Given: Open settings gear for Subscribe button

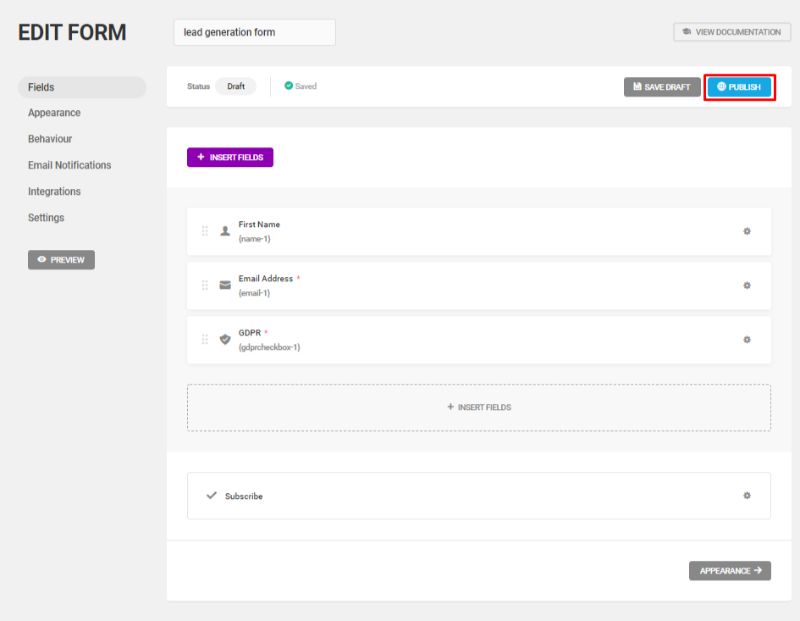Looking at the screenshot, I should (746, 495).
